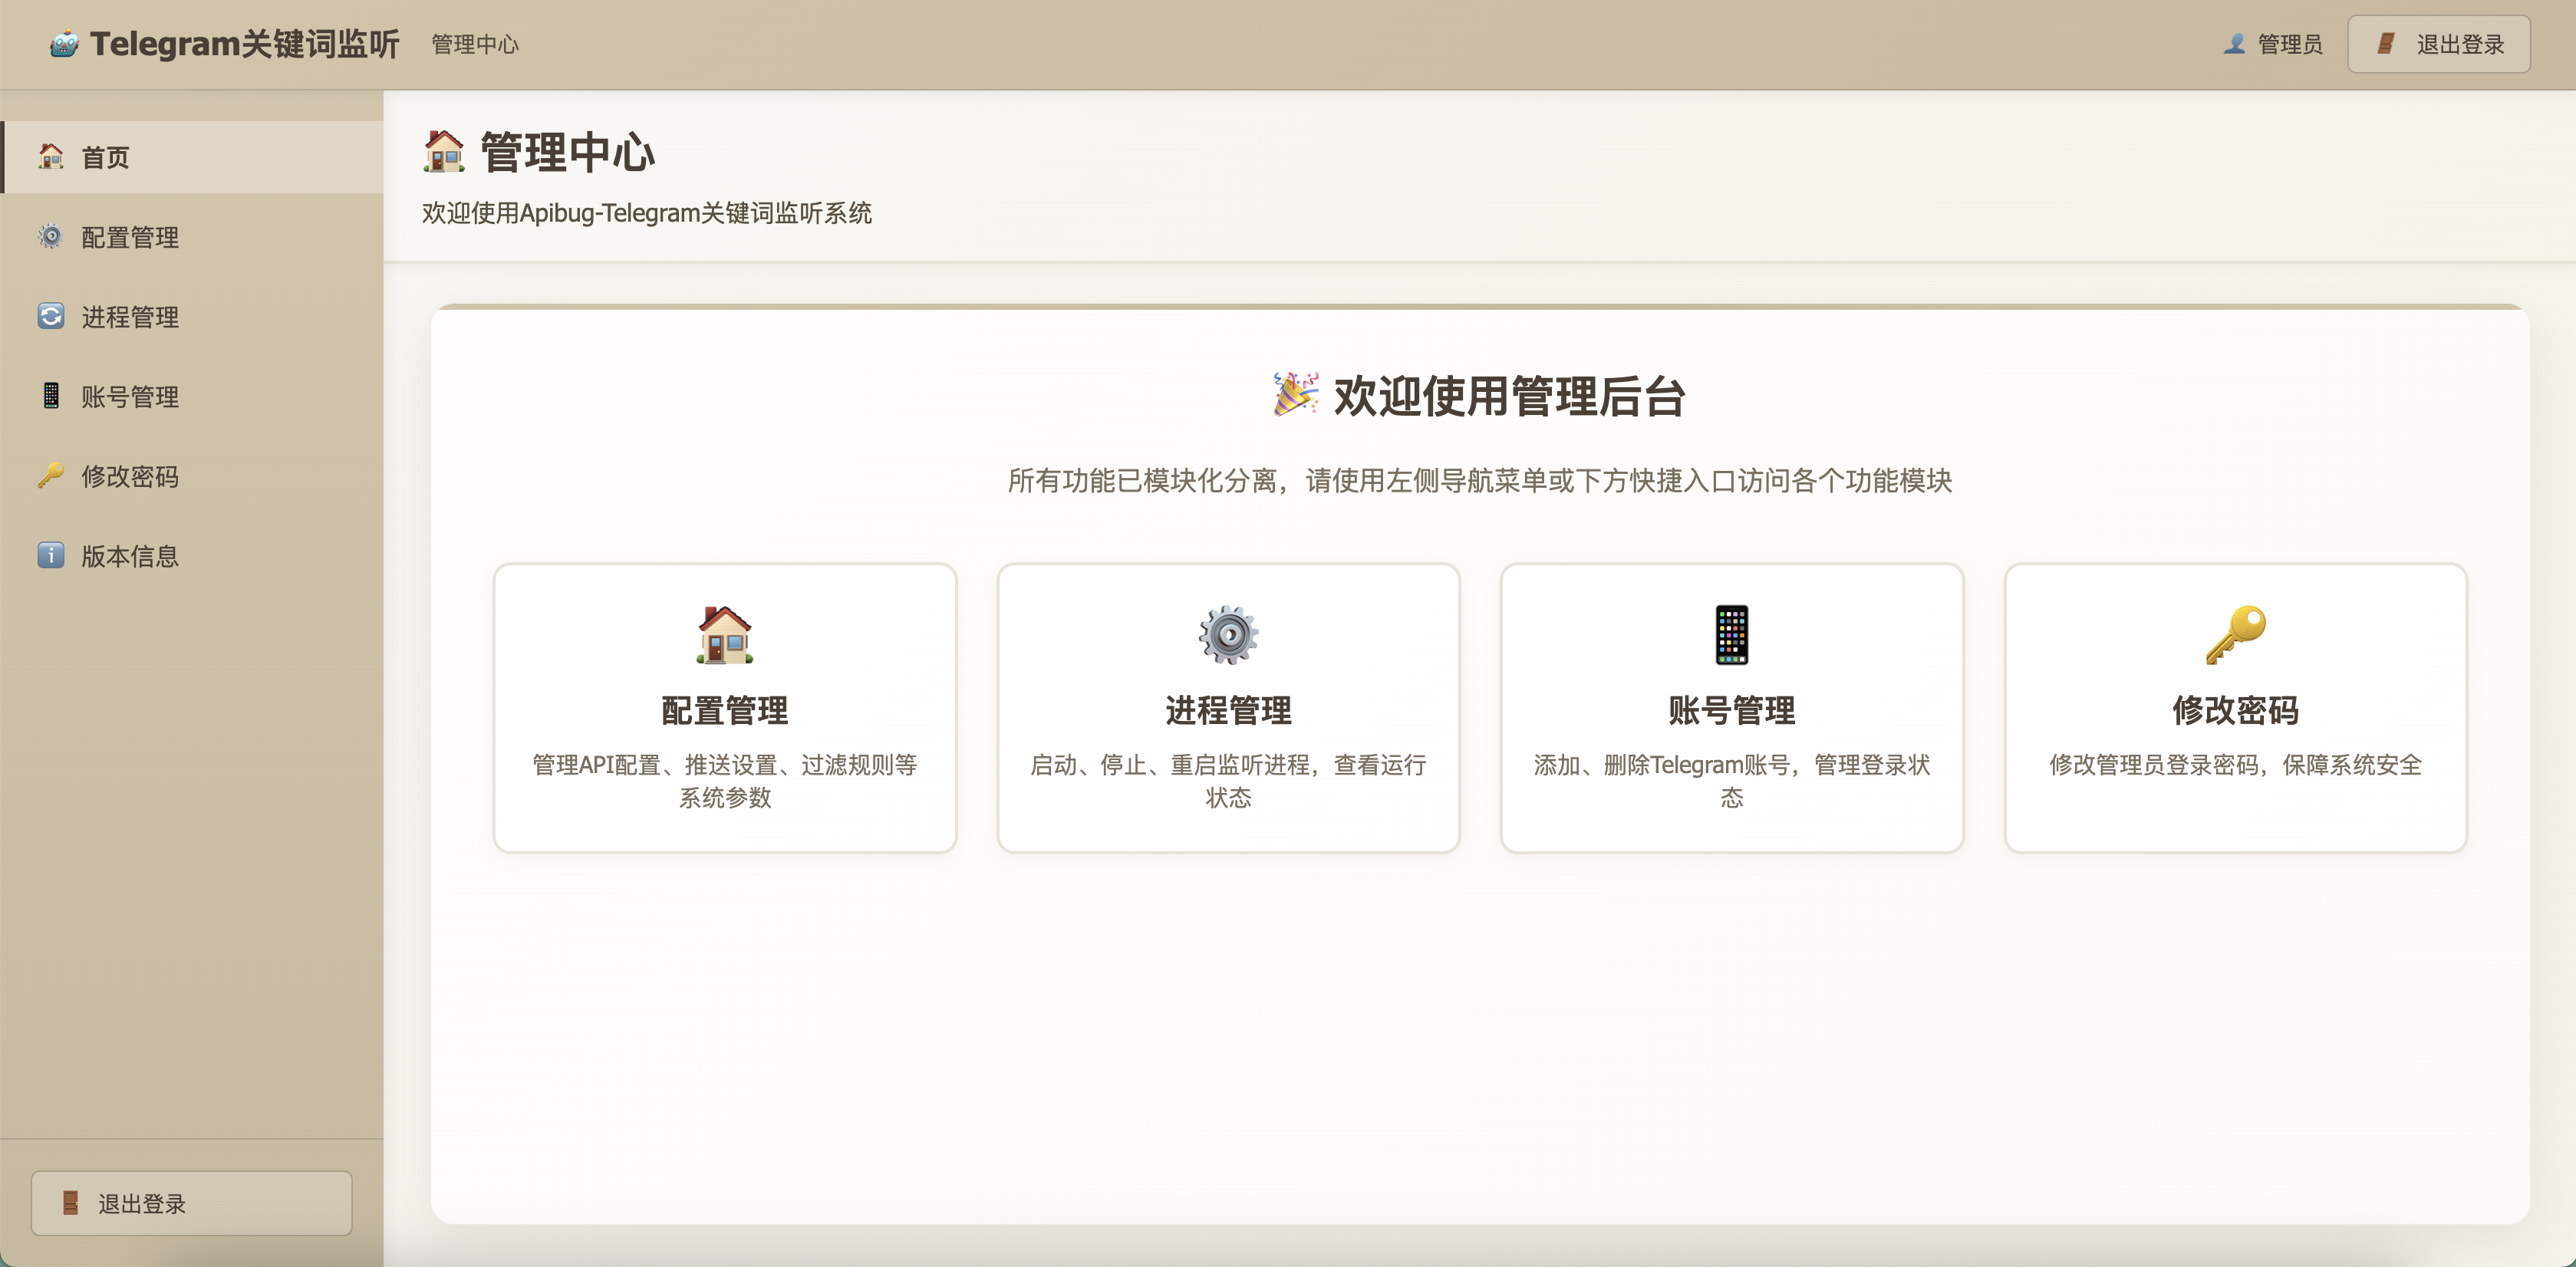Image resolution: width=2576 pixels, height=1267 pixels.
Task: Click the gear icon beside 配置管理 in sidebar
Action: [51, 237]
